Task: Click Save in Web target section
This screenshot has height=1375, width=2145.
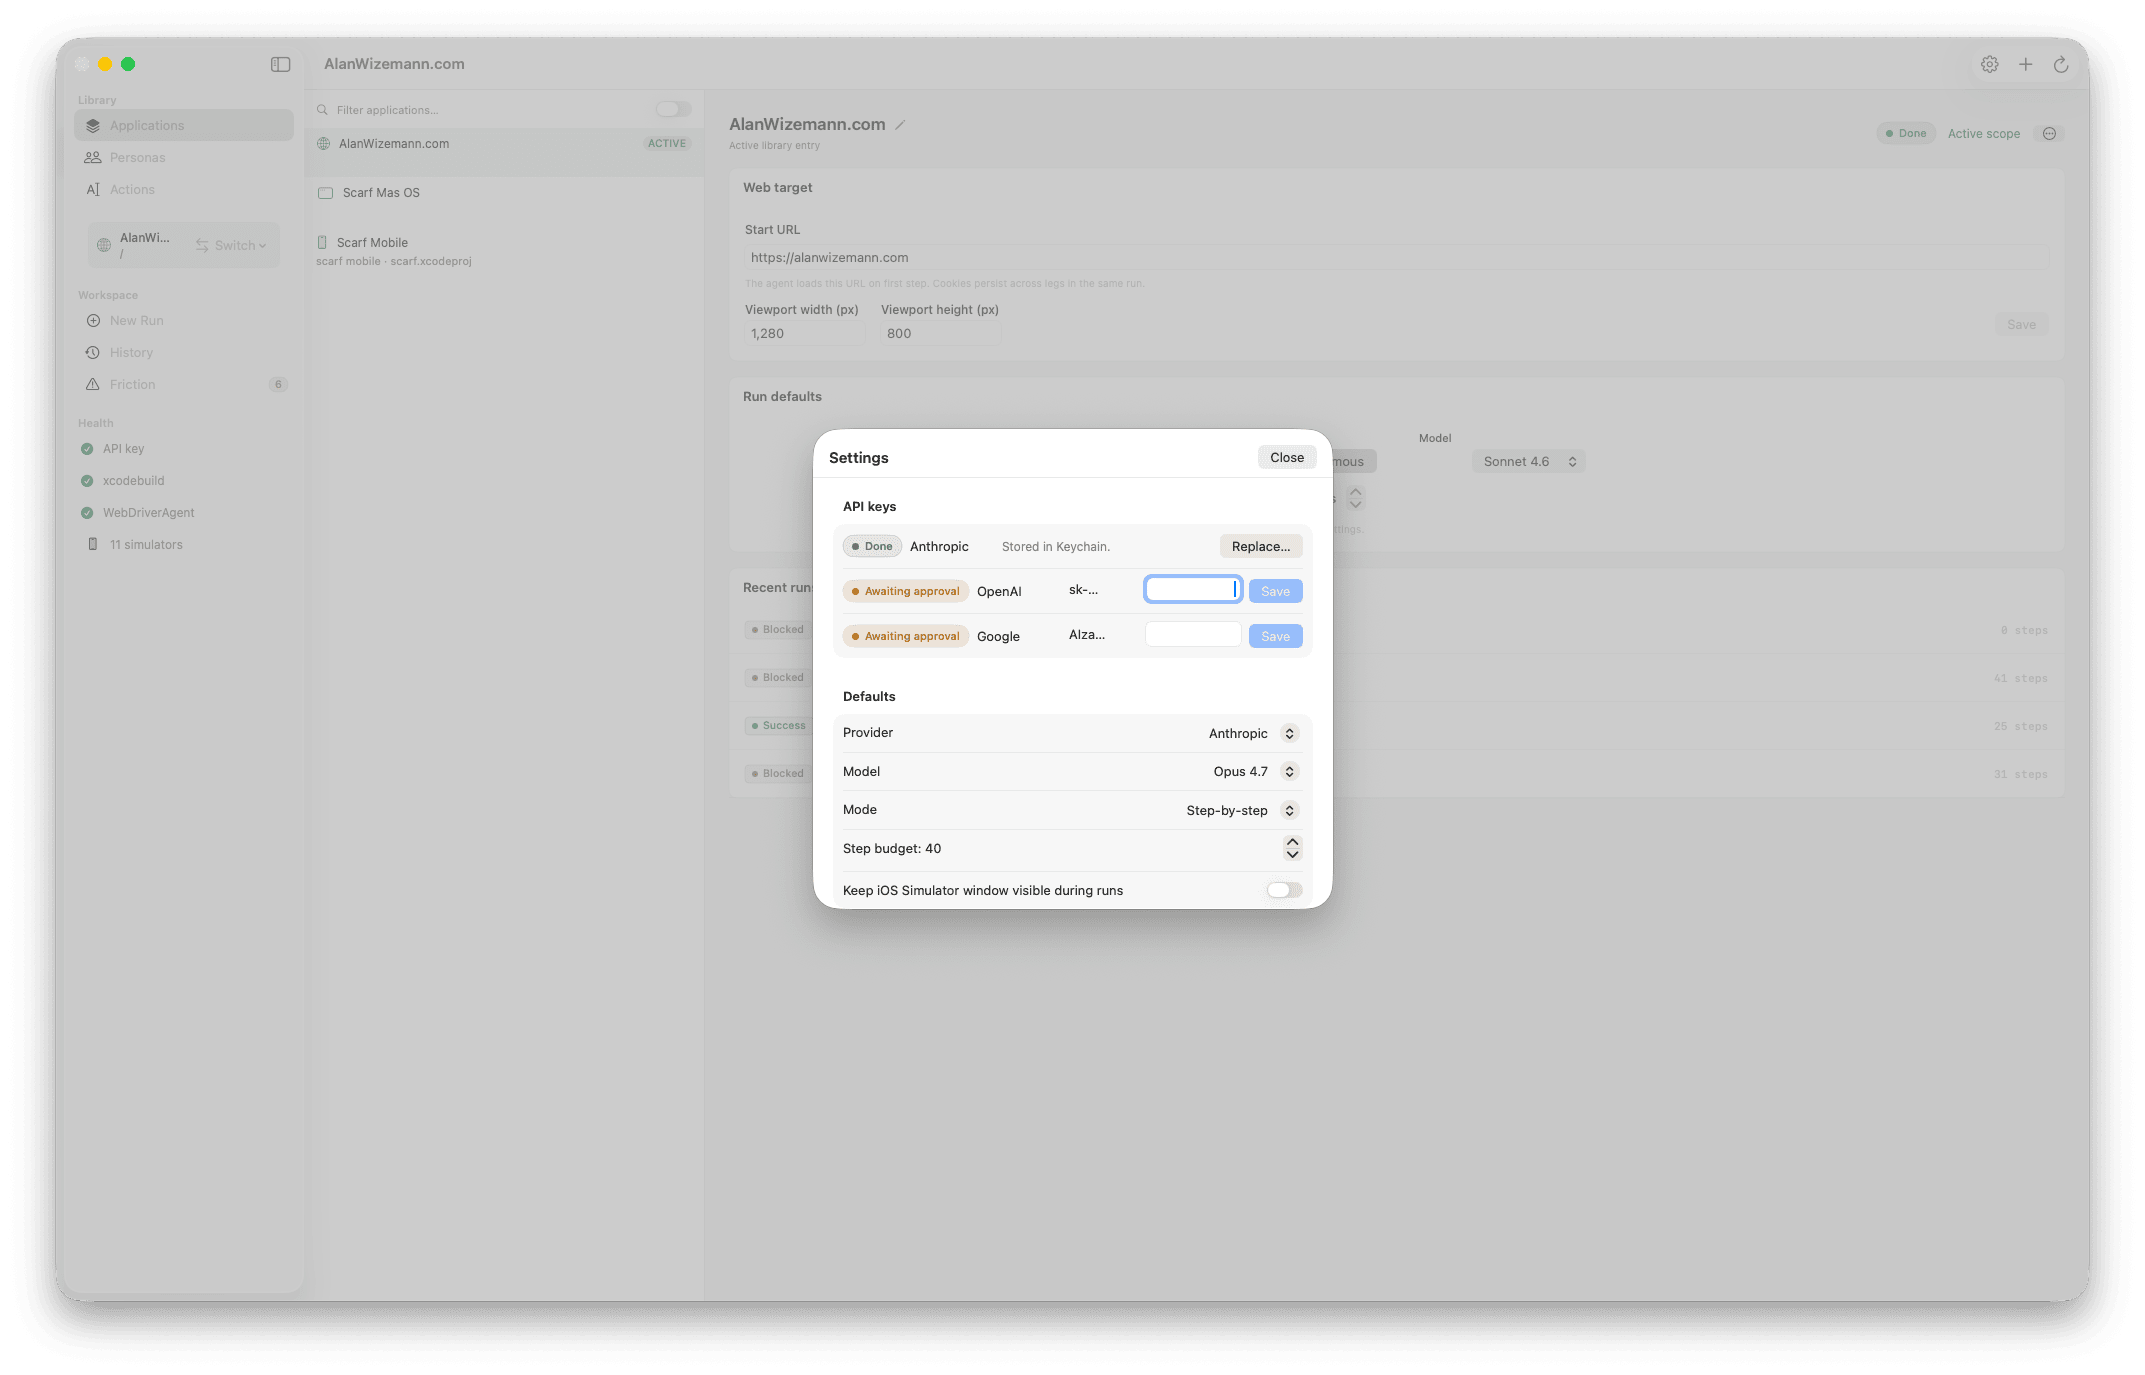Action: coord(2021,324)
